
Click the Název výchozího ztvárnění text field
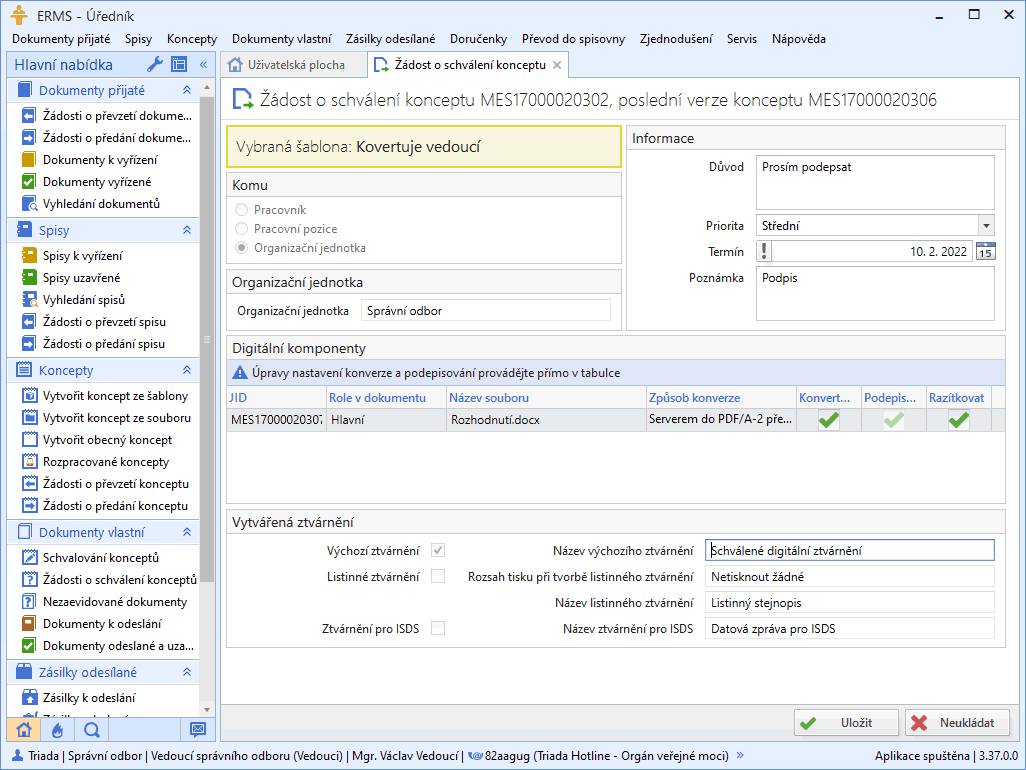pos(849,550)
